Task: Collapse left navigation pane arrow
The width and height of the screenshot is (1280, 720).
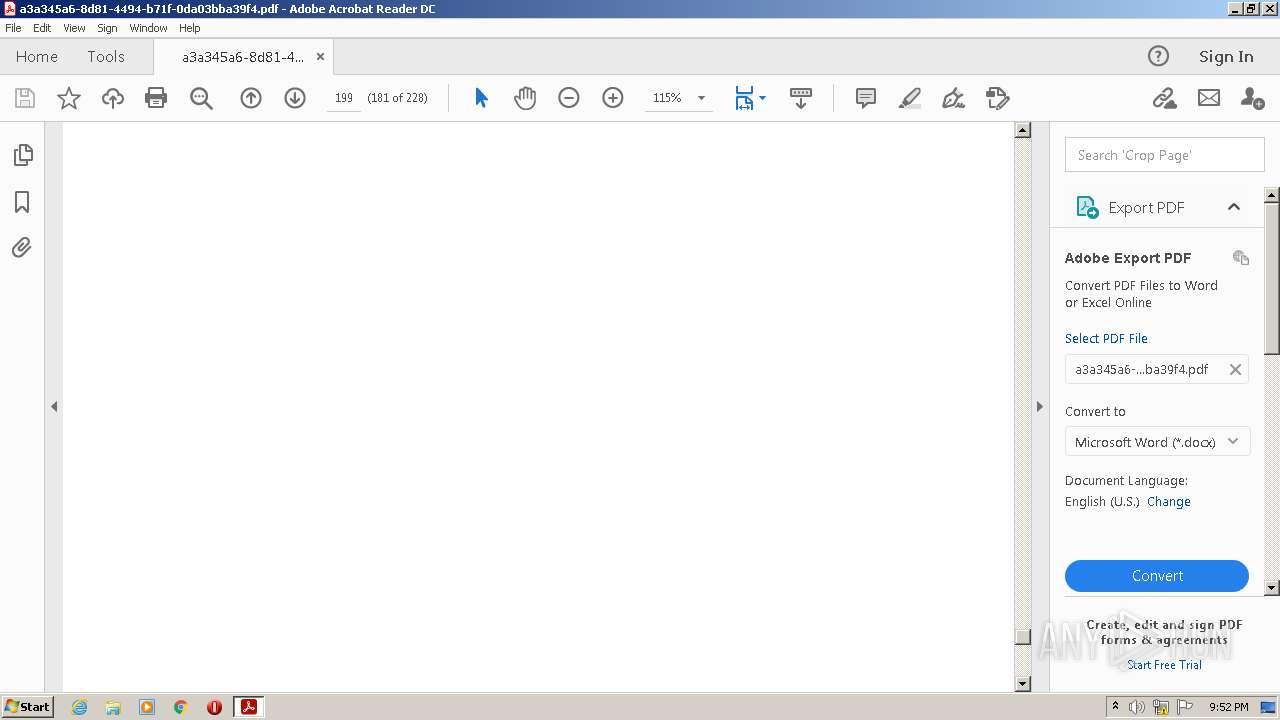Action: (x=54, y=406)
